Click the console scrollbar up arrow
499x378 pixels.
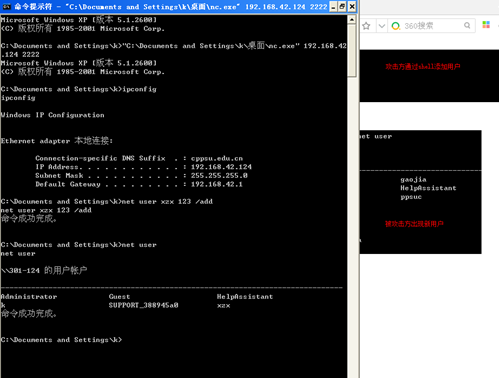pos(352,20)
